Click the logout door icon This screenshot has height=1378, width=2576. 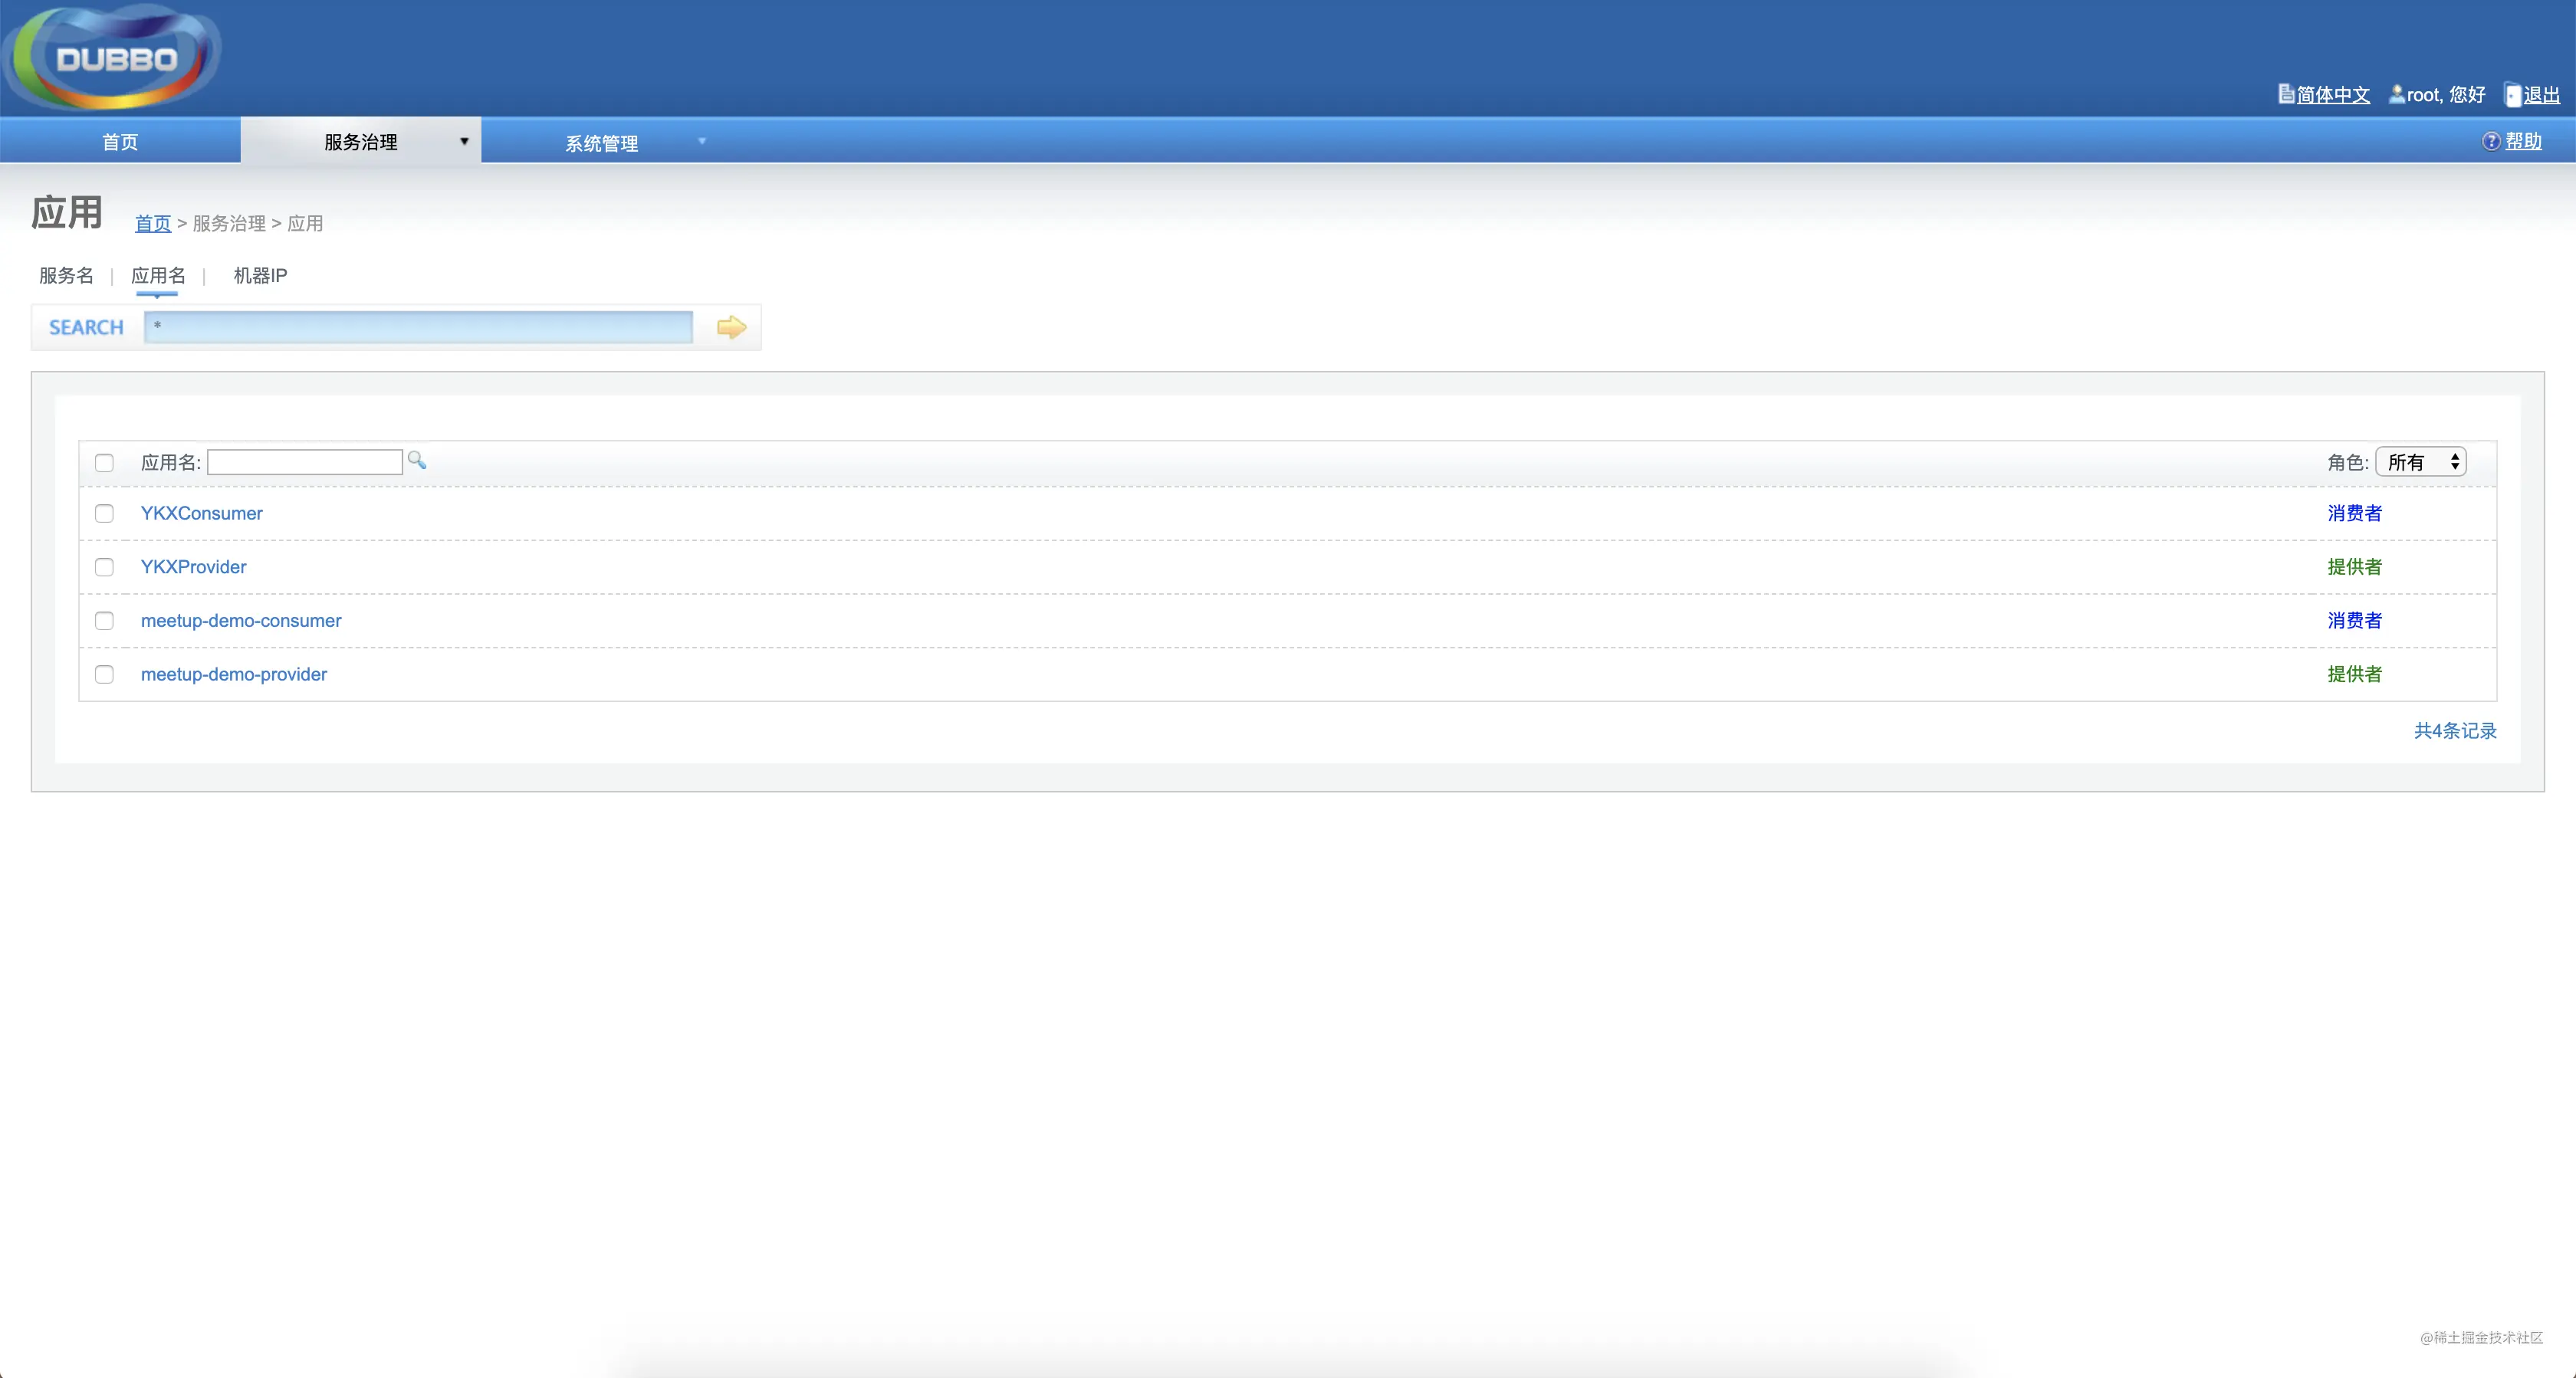tap(2513, 95)
